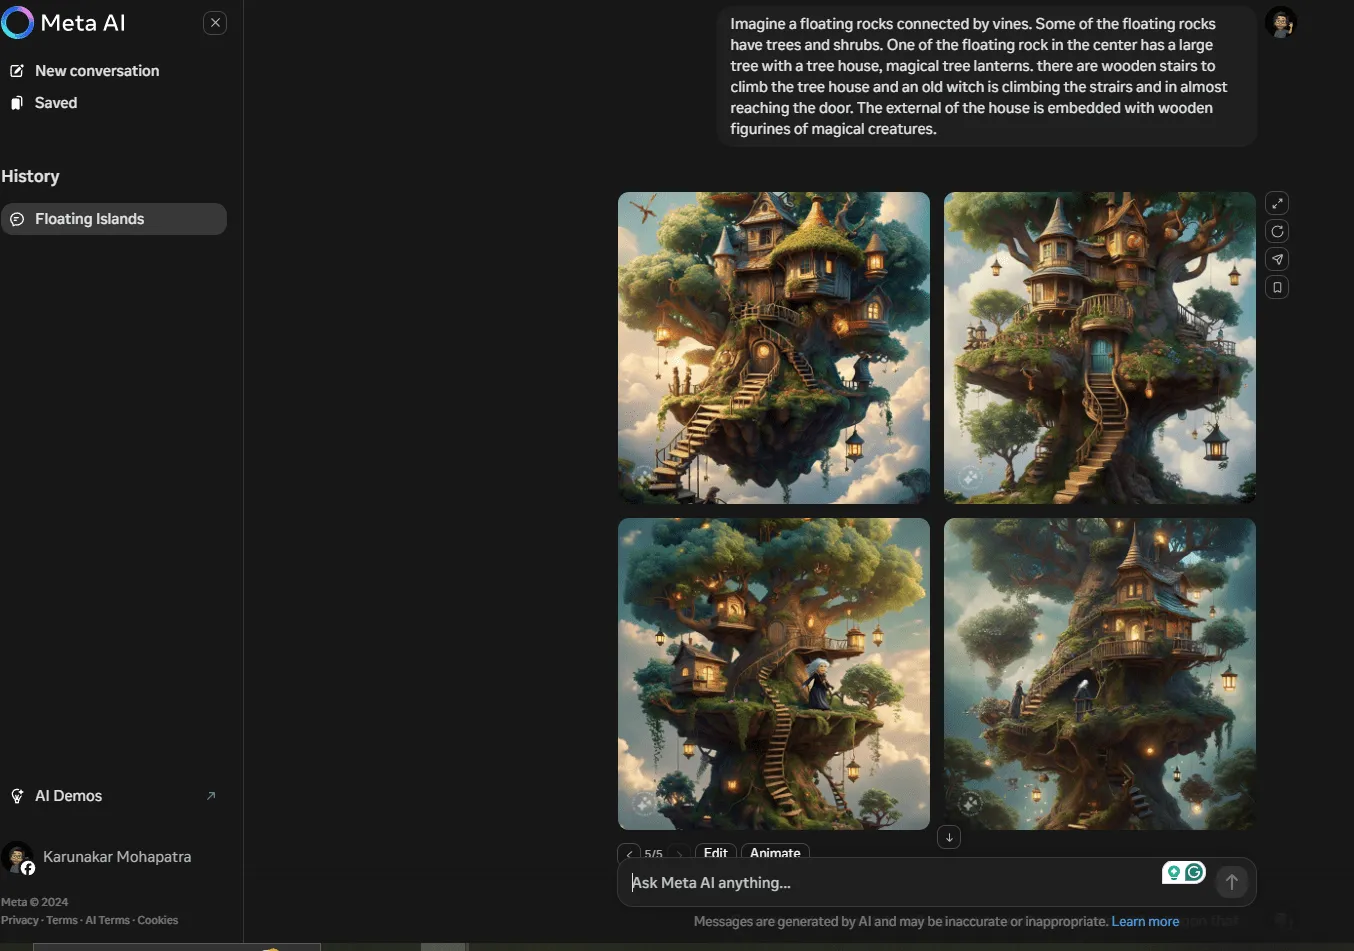Click the Ask Meta AI anything input field

click(890, 882)
